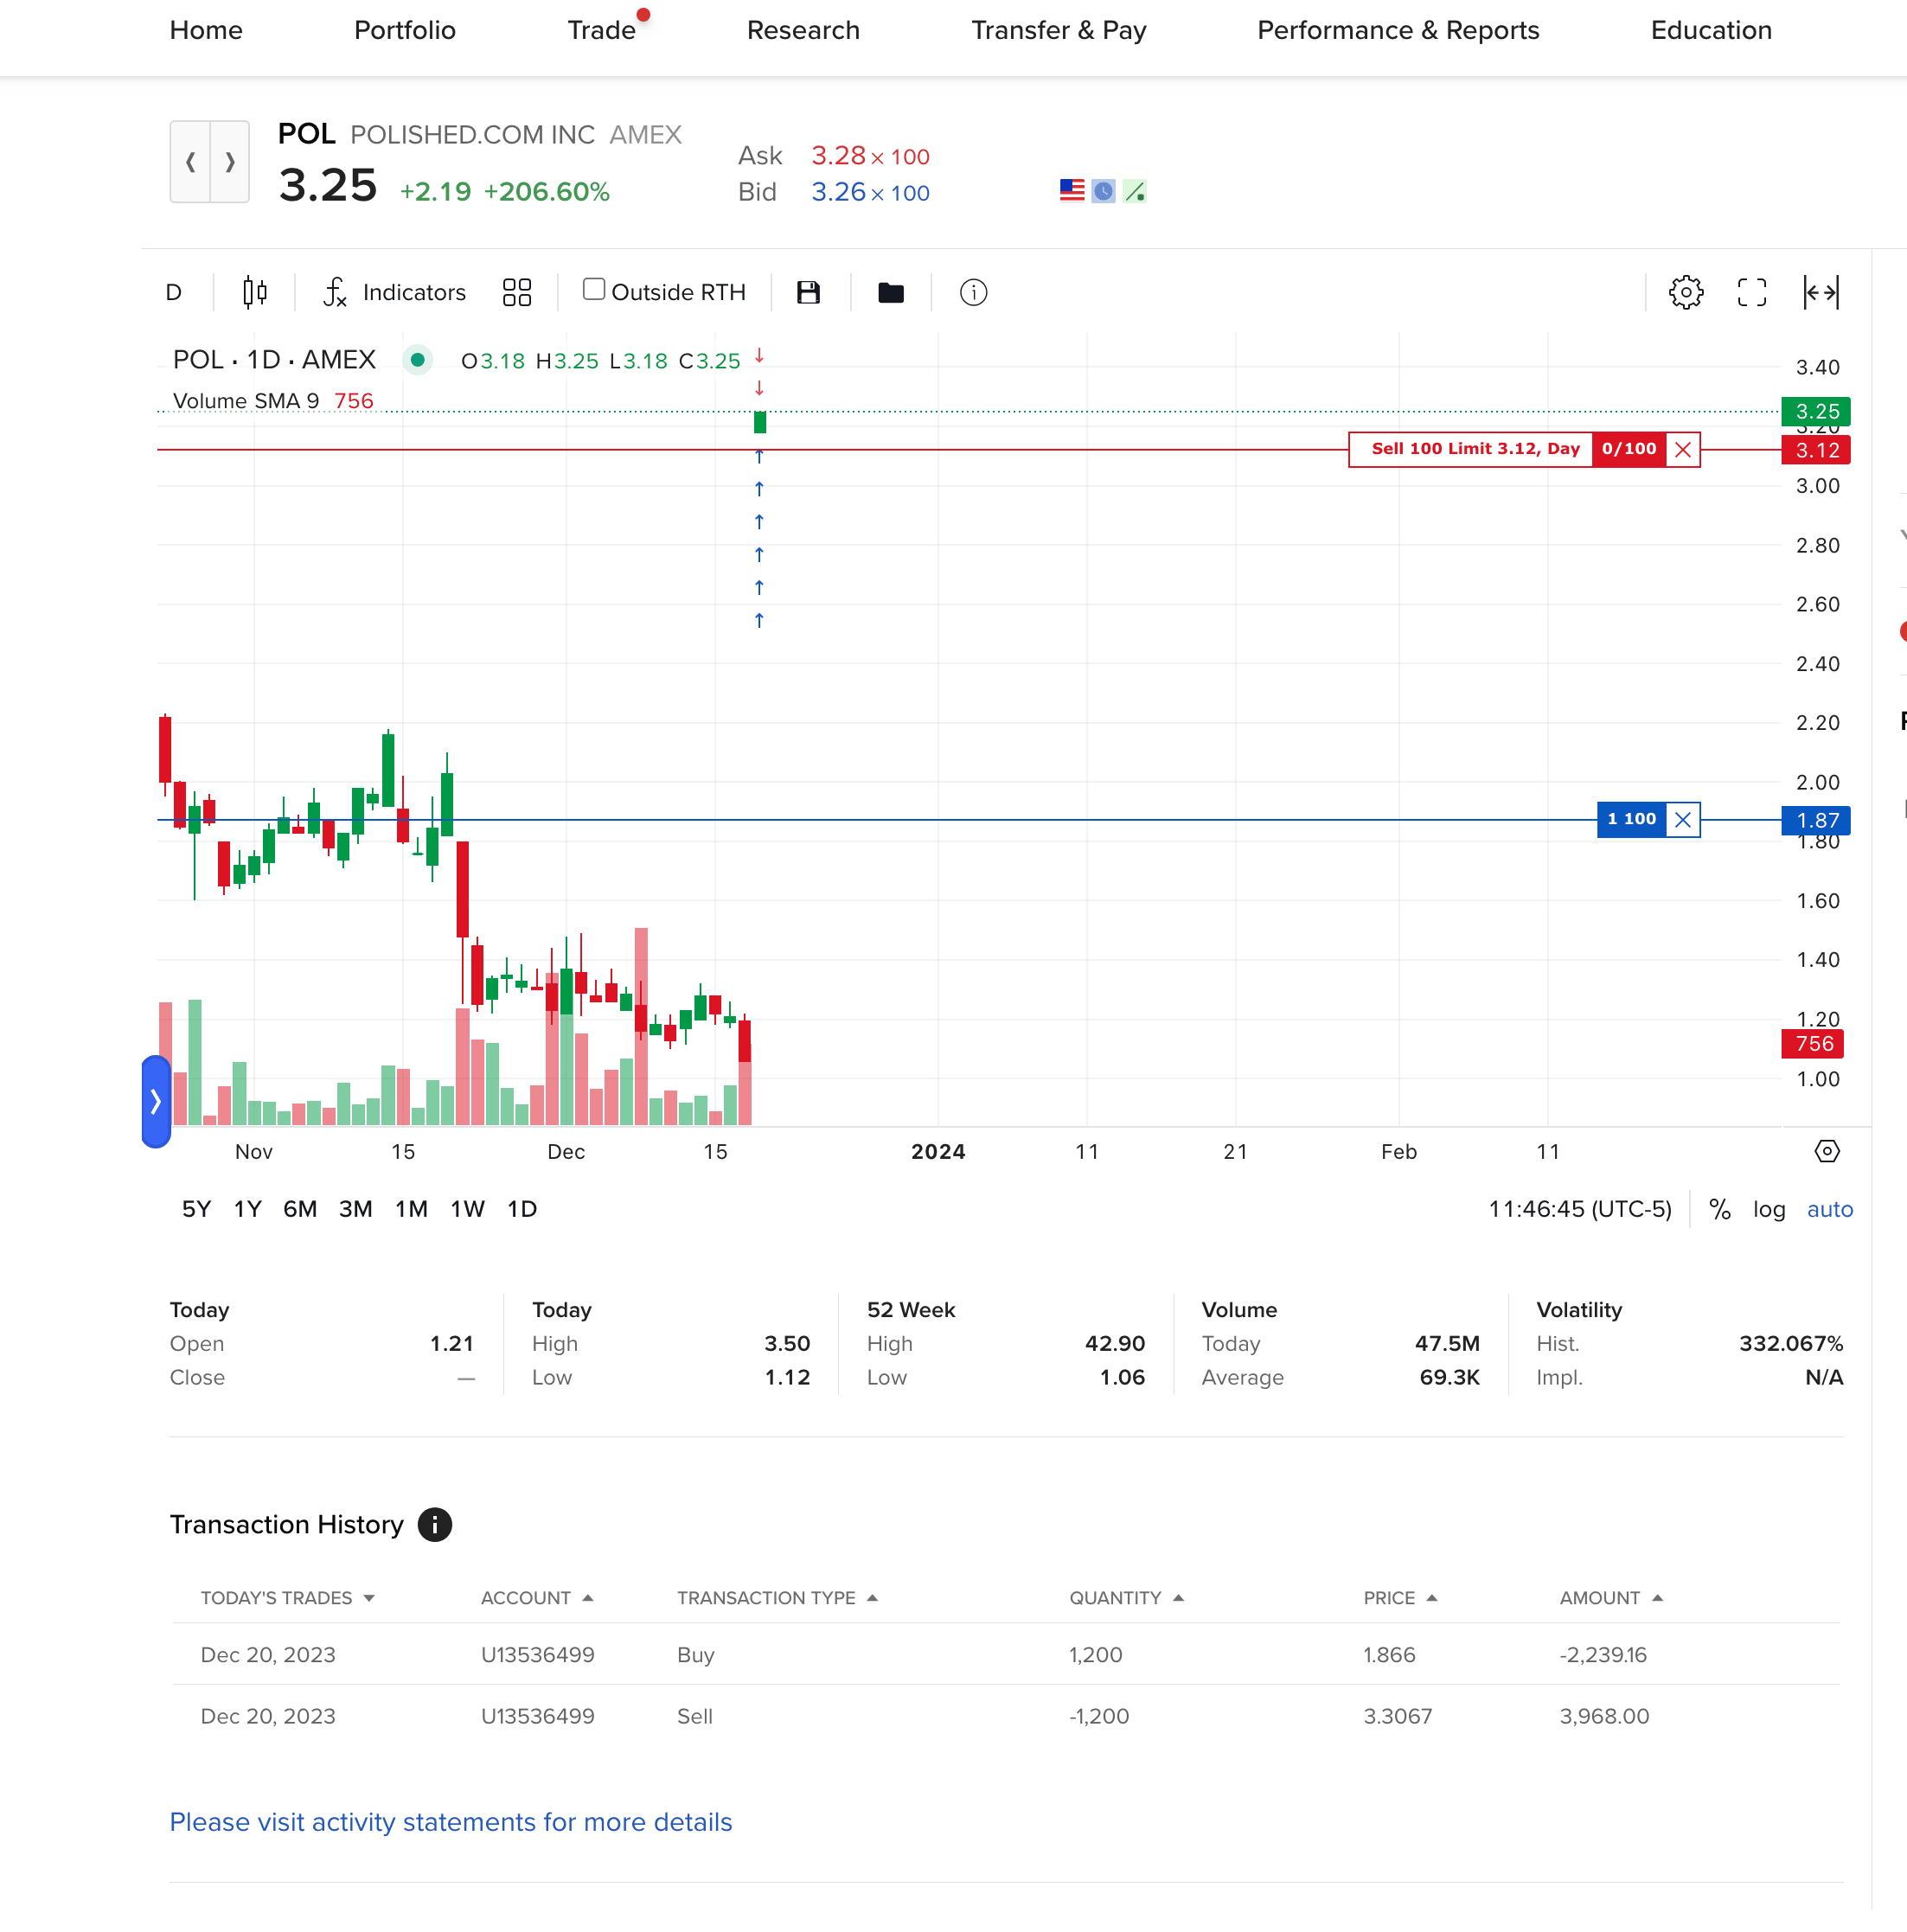Open the Performance & Reports menu
1907x1932 pixels.
click(x=1397, y=30)
